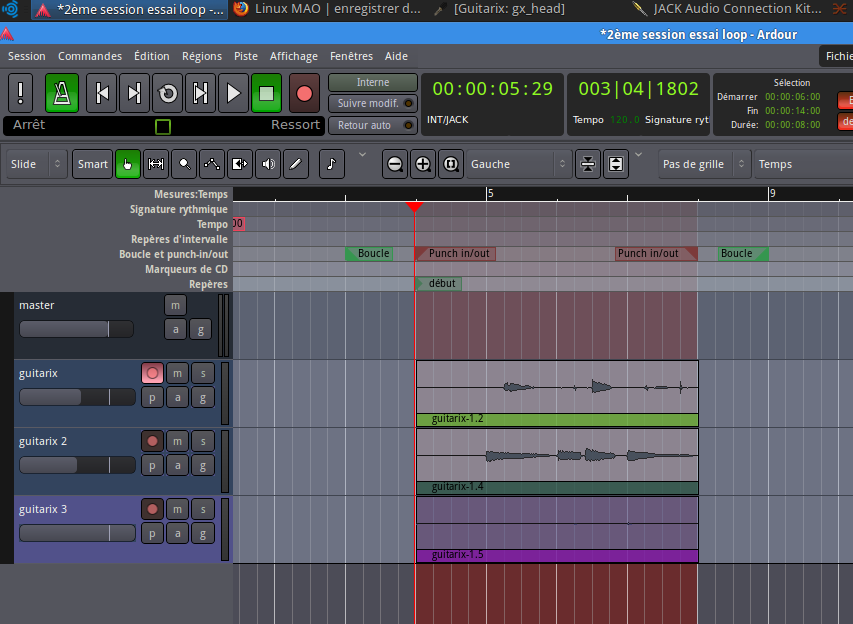This screenshot has width=853, height=624.
Task: Jump to session start button
Action: click(101, 93)
